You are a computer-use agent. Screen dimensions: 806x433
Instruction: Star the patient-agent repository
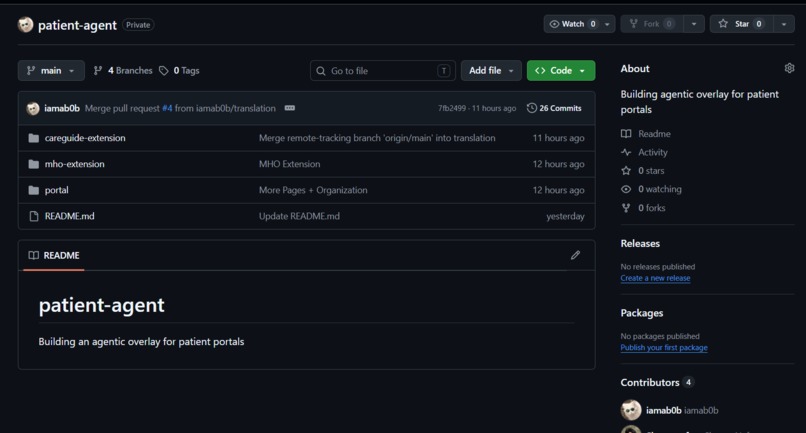point(741,24)
